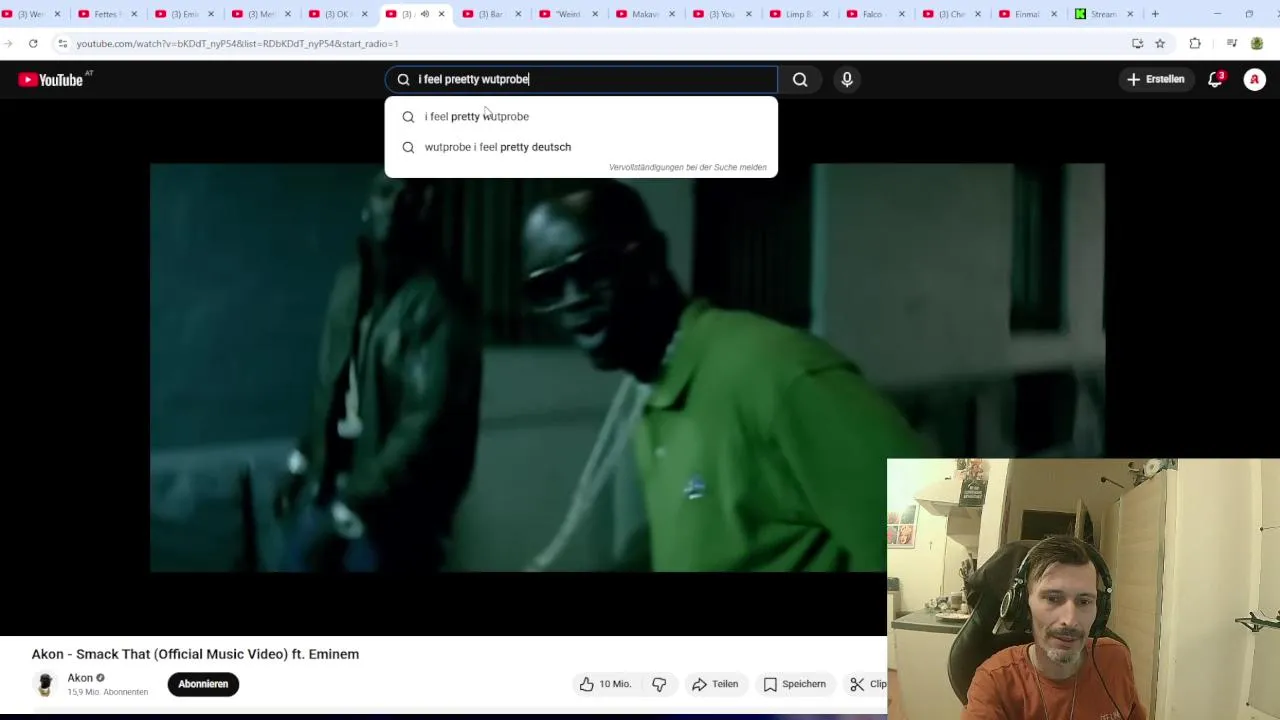Close the currently playing tab

coord(441,14)
